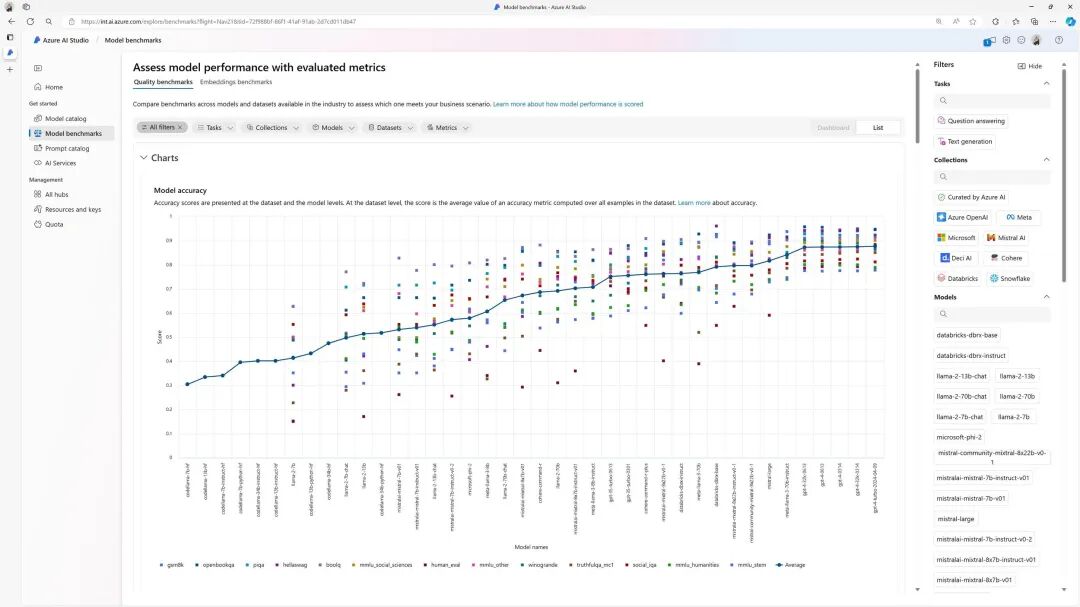Select the mistral-large model chip
The image size is (1080, 607).
pos(955,519)
